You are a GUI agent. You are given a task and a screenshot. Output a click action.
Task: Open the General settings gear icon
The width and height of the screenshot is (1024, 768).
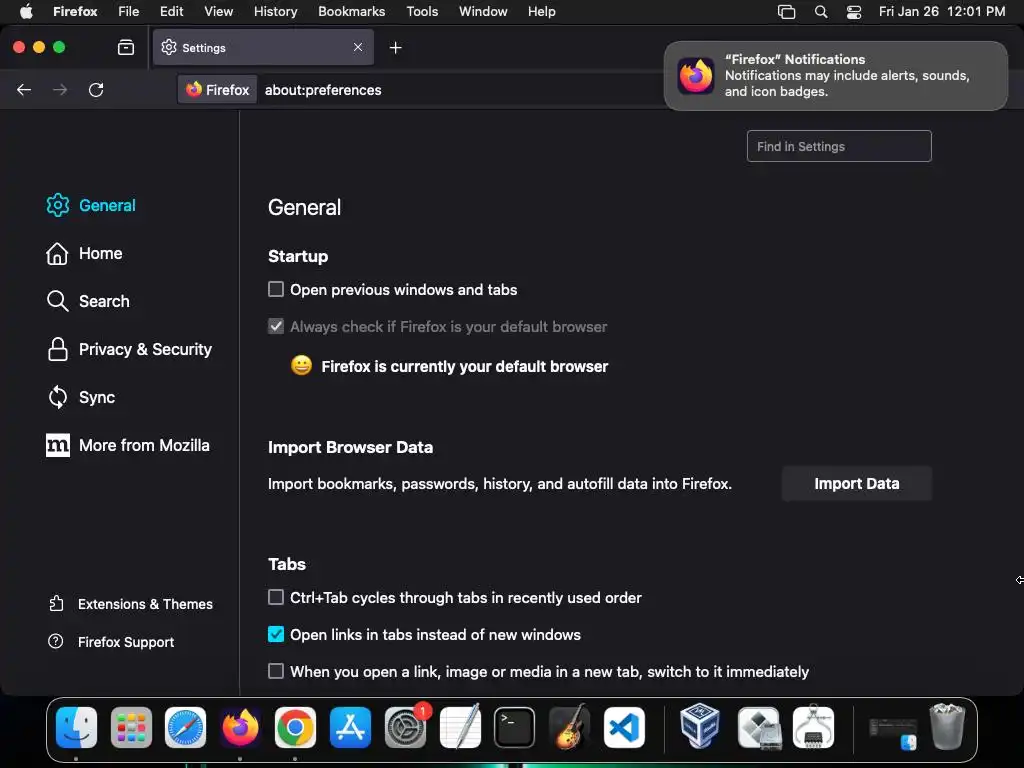pos(57,205)
